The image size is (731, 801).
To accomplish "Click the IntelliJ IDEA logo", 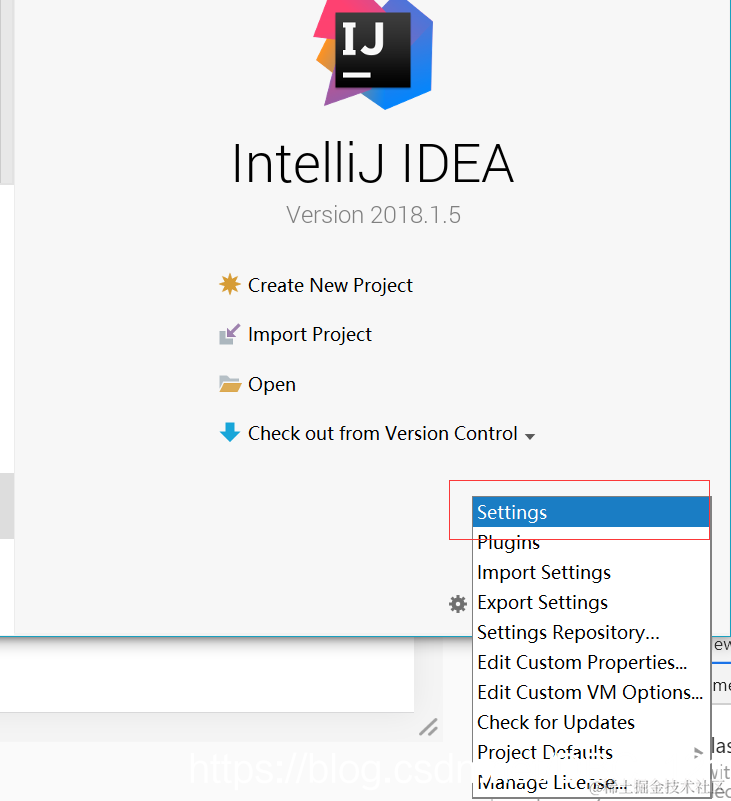I will tap(373, 53).
